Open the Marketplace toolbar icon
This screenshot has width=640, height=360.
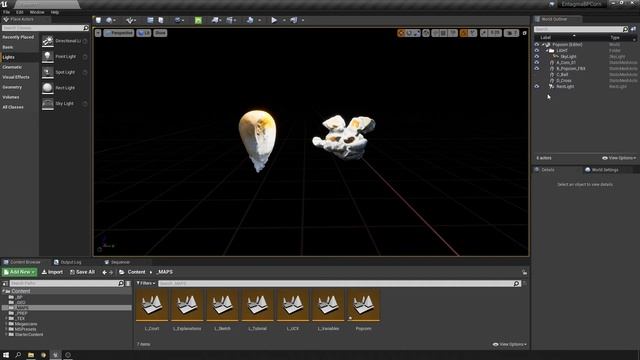point(161,20)
